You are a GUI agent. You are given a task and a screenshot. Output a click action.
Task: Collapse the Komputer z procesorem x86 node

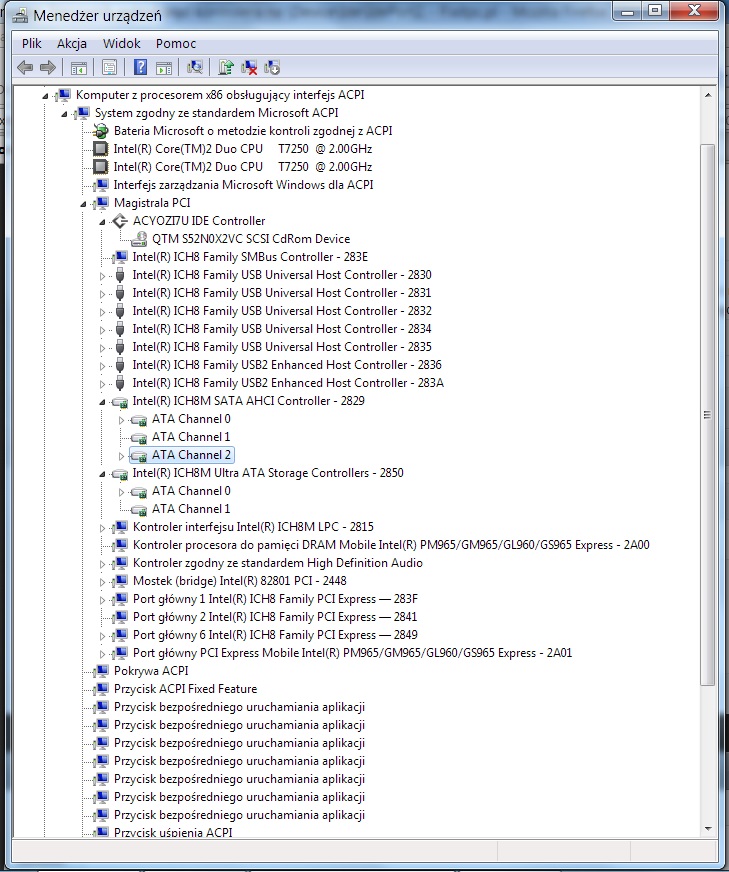click(46, 96)
